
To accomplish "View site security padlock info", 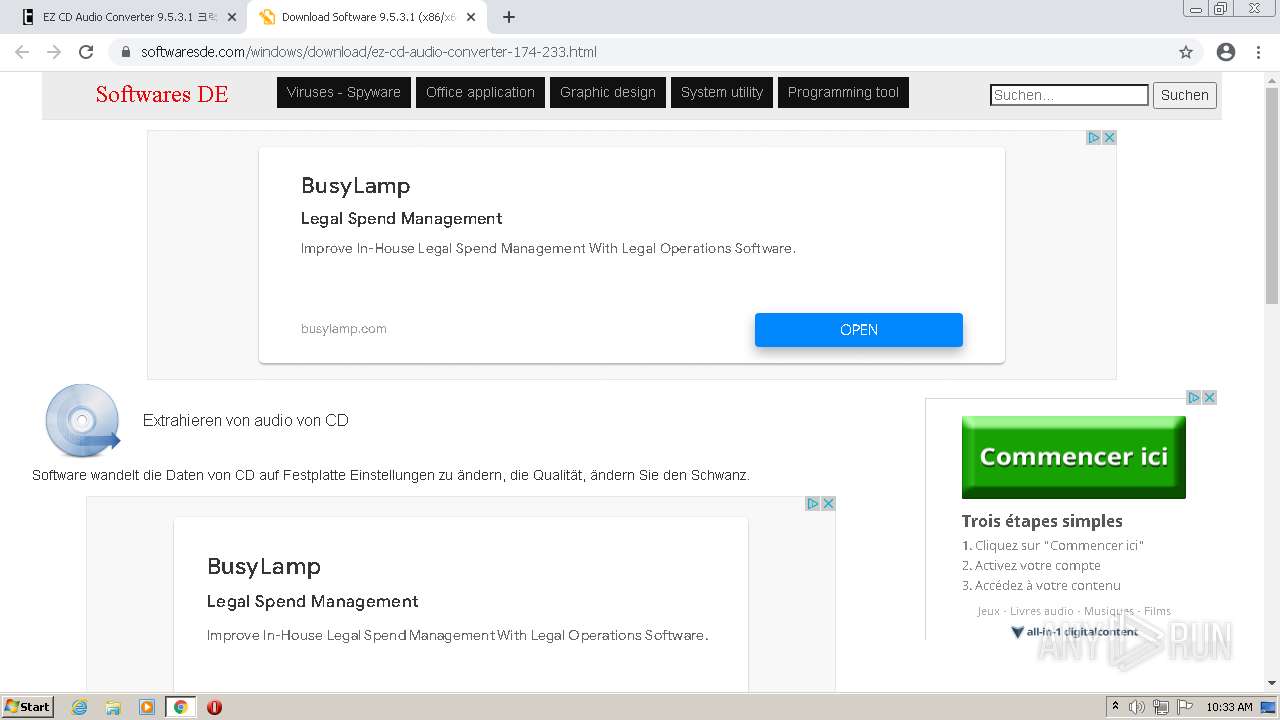I will 125,52.
